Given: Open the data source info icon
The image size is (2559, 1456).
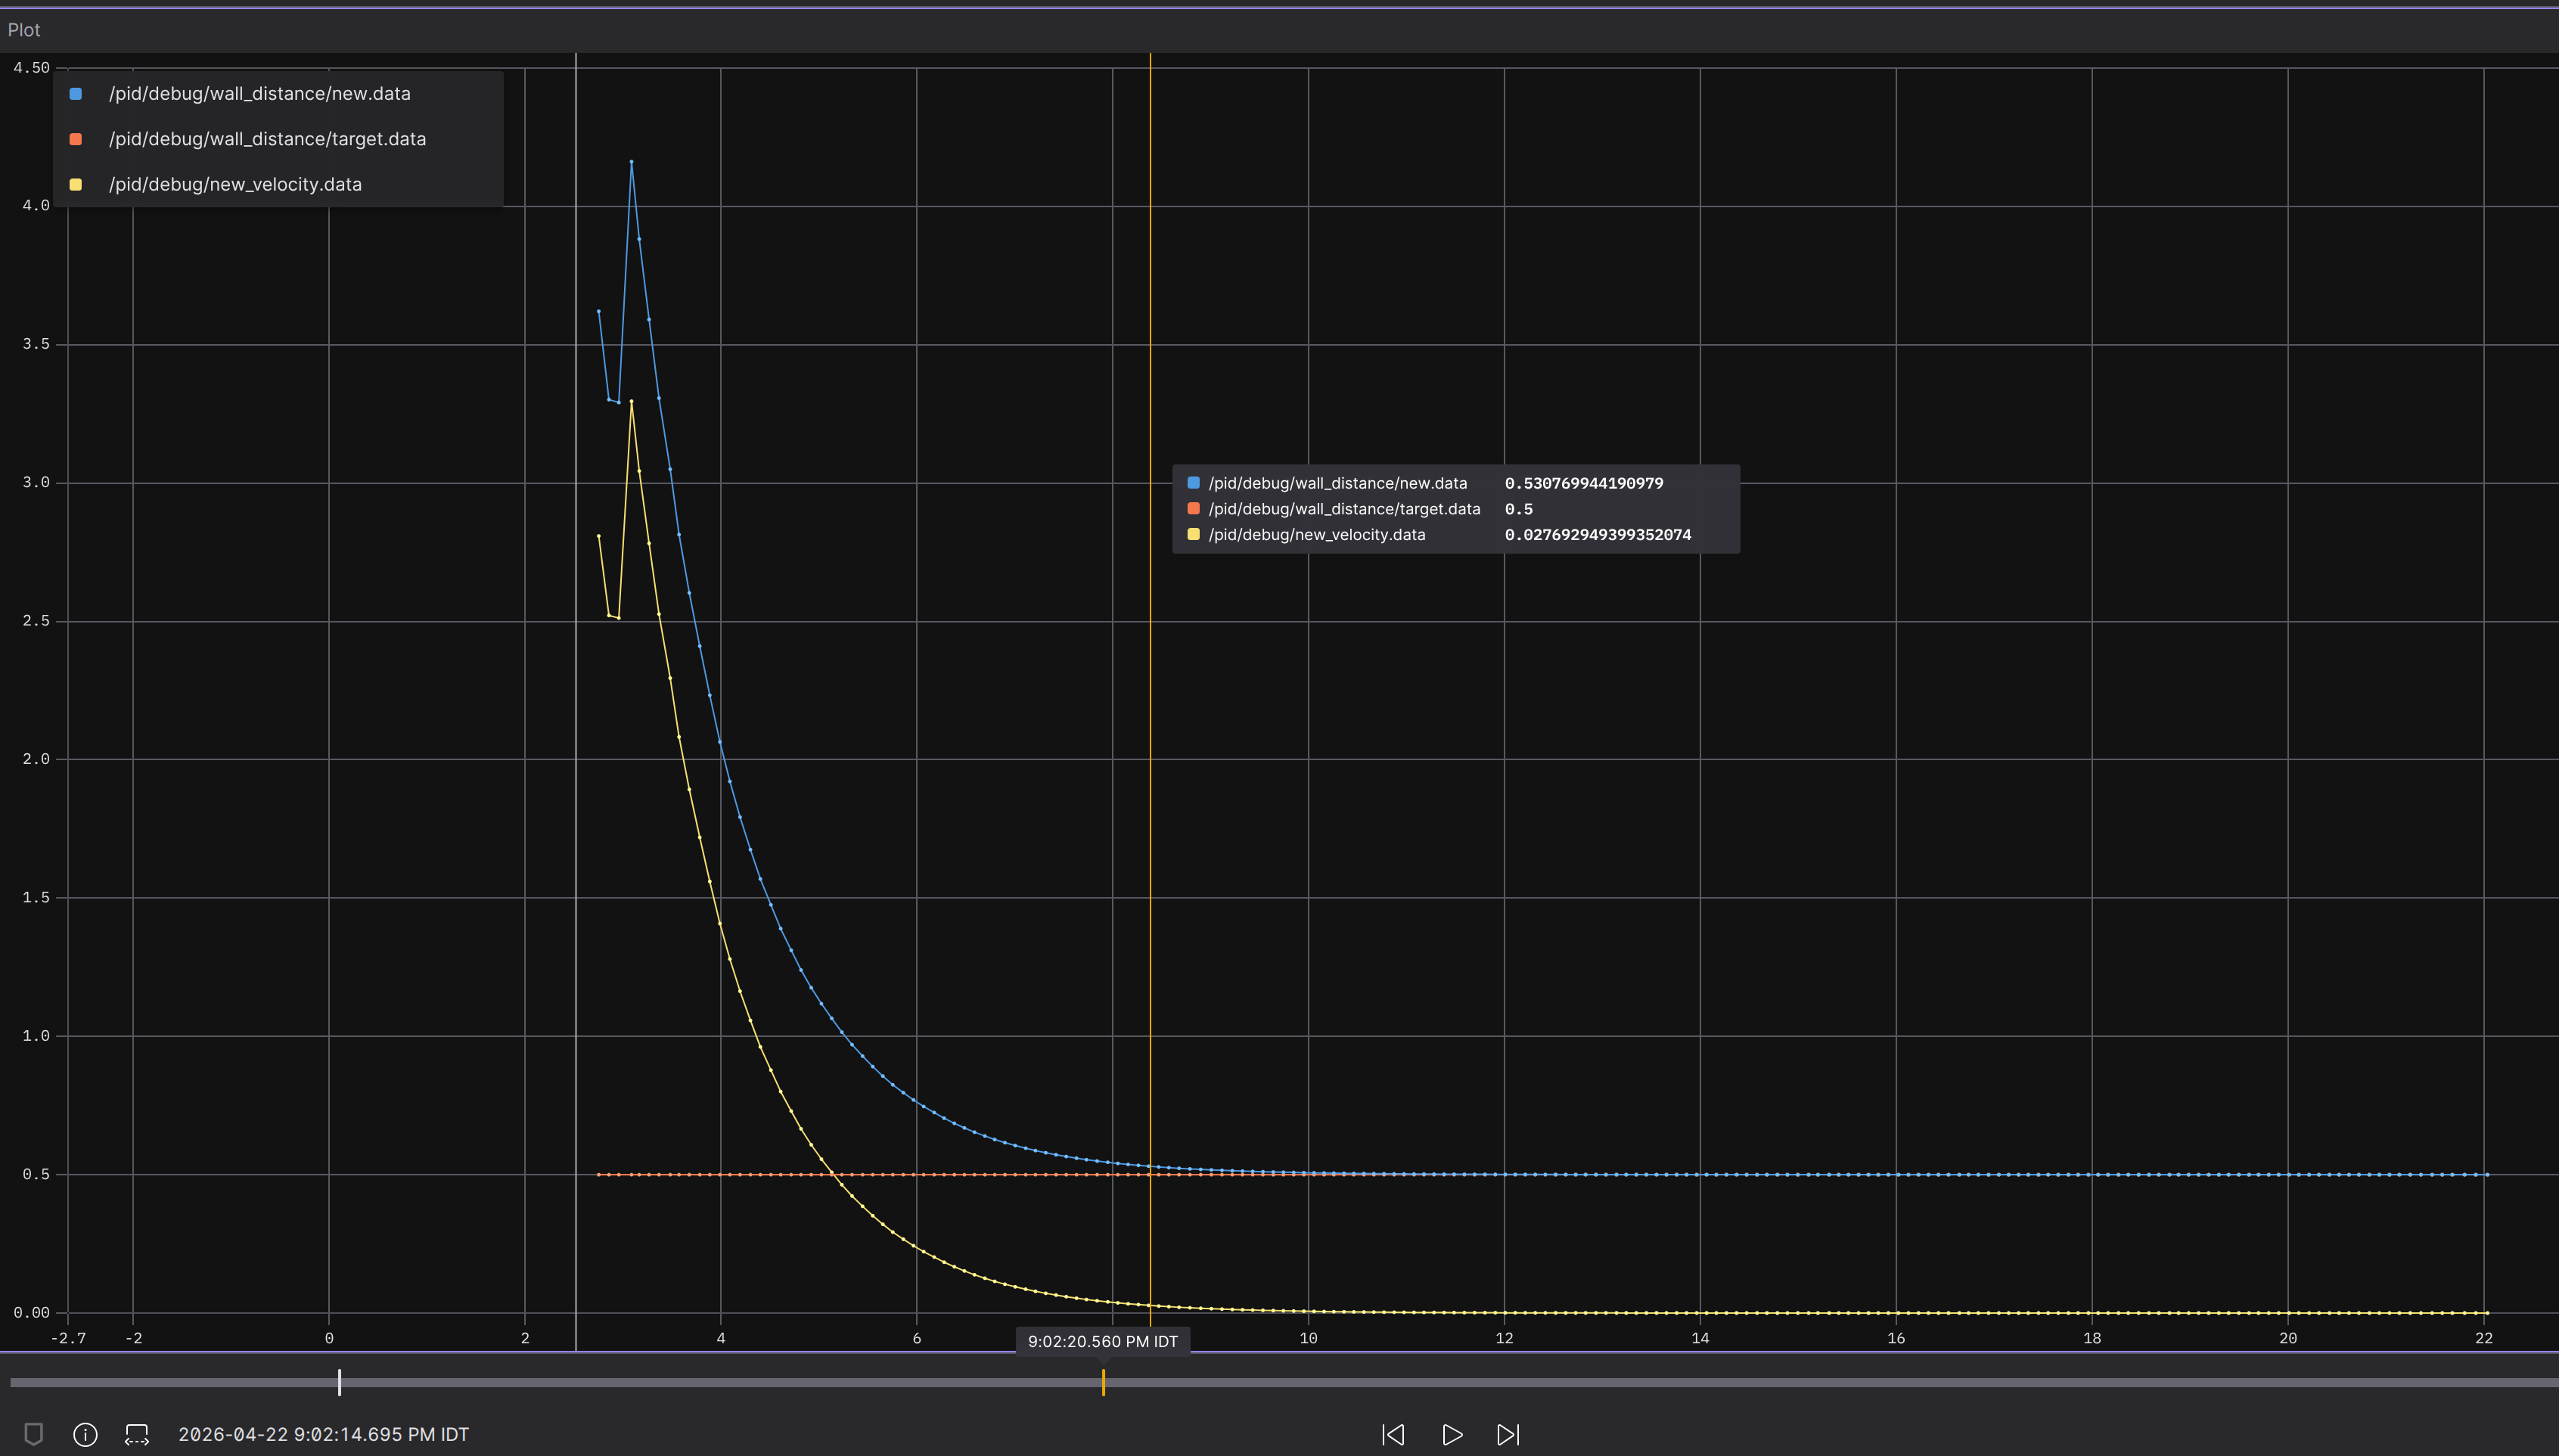Looking at the screenshot, I should coord(86,1434).
